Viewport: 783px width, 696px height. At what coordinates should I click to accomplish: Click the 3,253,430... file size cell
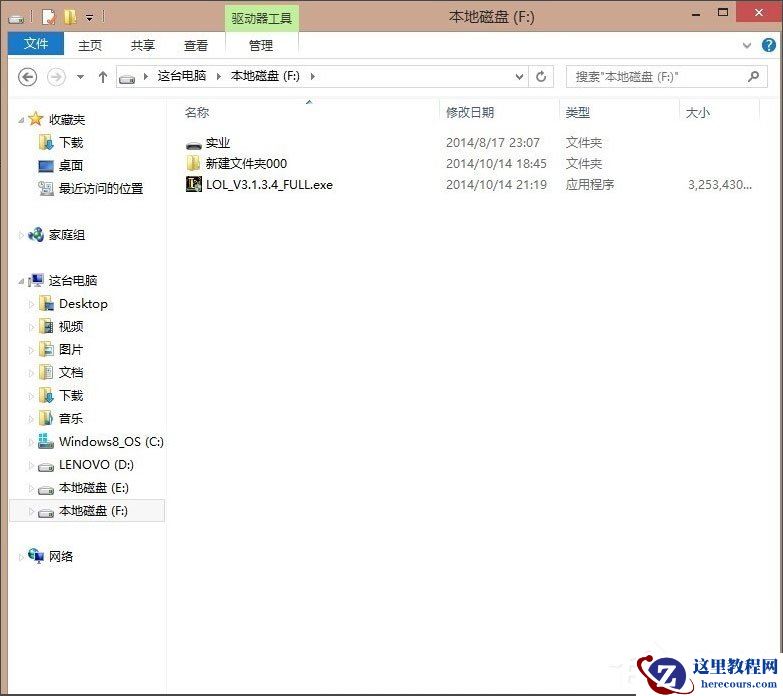click(x=720, y=185)
